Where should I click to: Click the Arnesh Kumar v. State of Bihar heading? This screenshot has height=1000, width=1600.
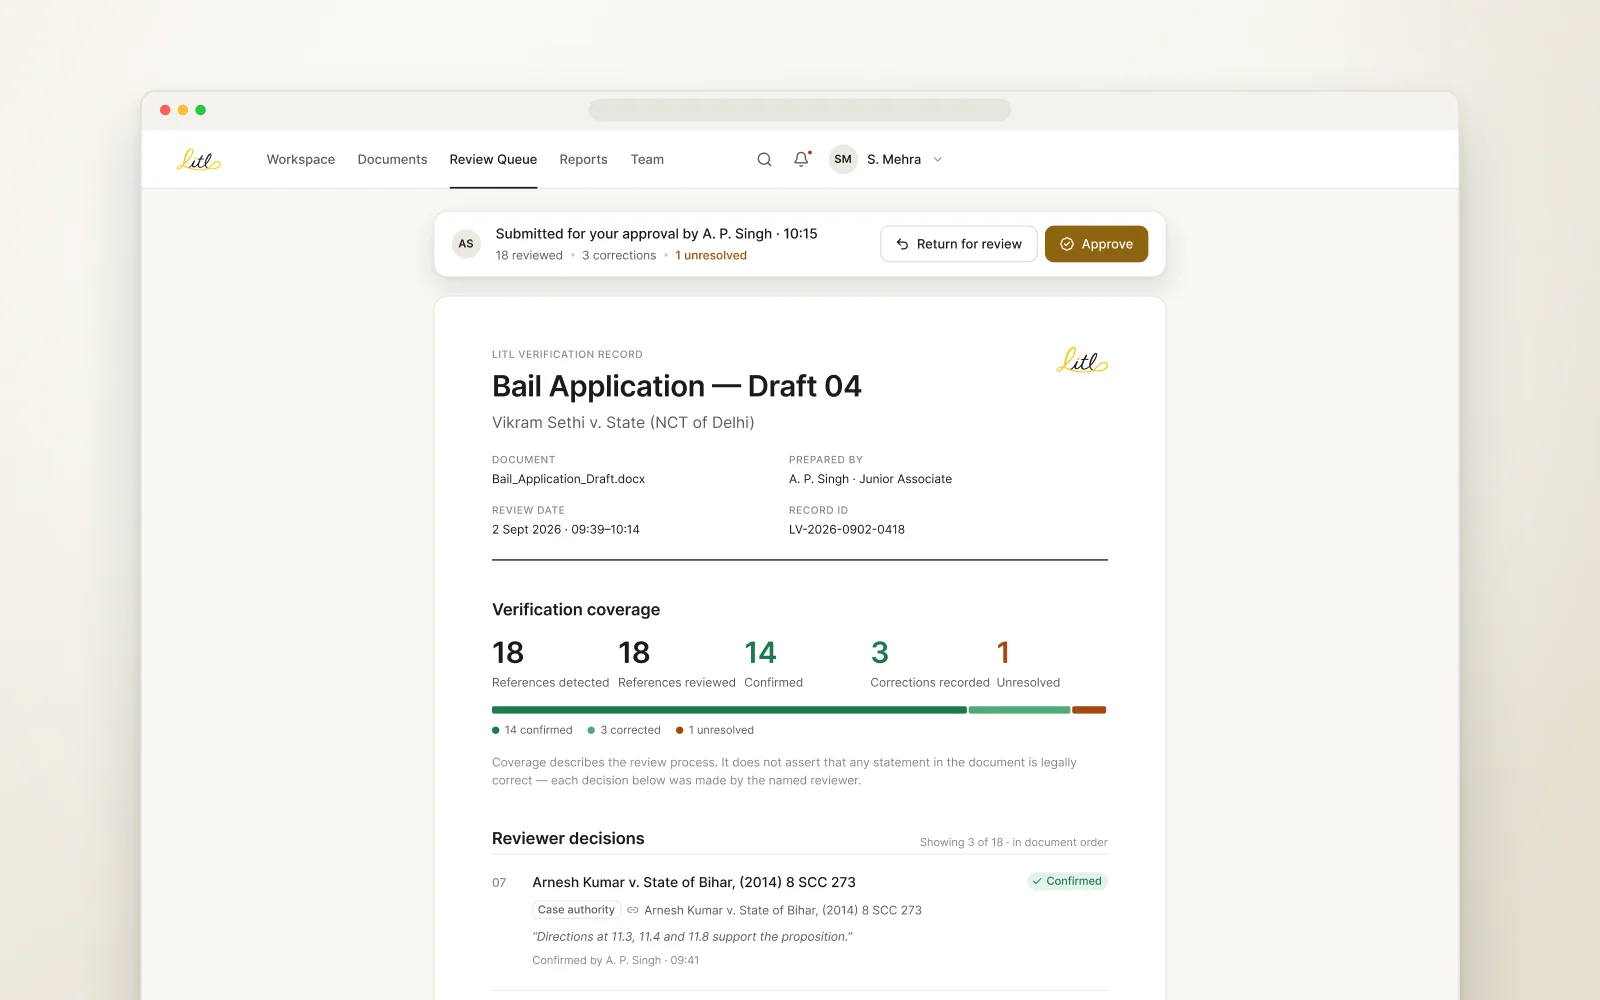point(694,882)
